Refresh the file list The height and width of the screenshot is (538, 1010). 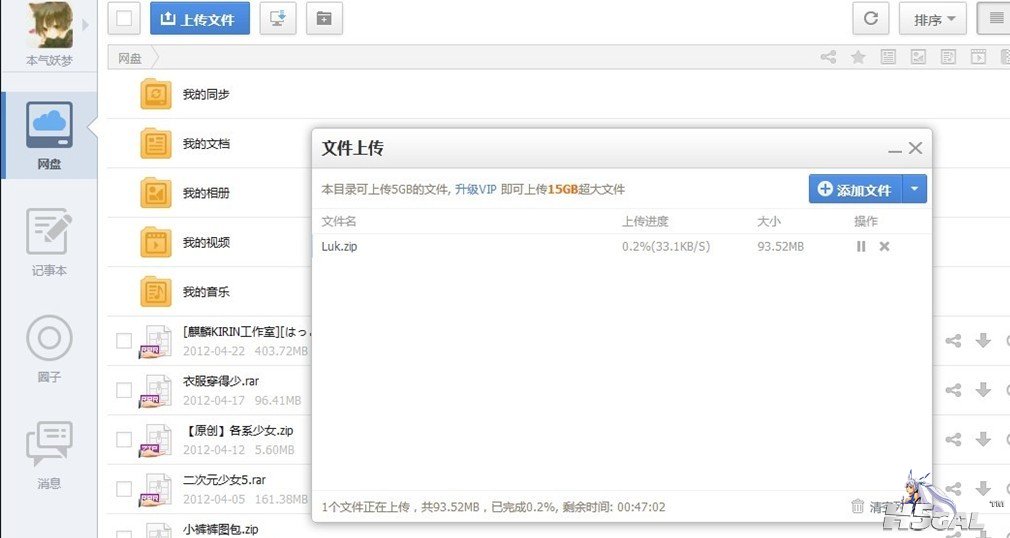[x=870, y=18]
